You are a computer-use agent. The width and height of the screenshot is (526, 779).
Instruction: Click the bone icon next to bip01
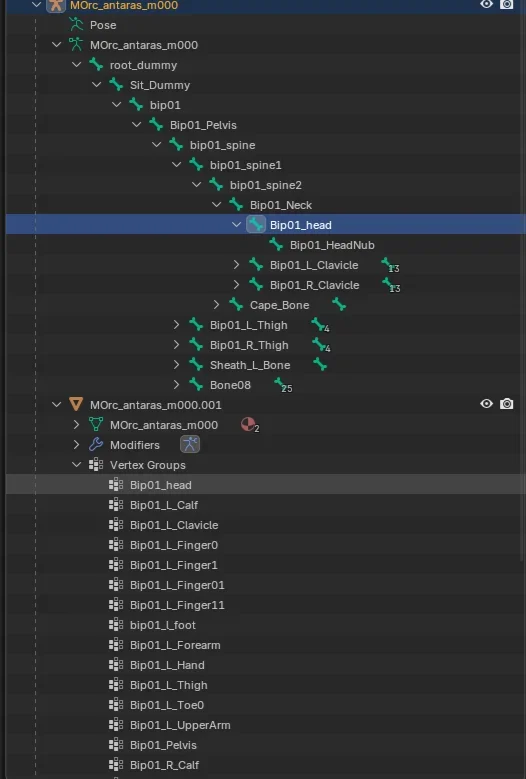pyautogui.click(x=136, y=105)
